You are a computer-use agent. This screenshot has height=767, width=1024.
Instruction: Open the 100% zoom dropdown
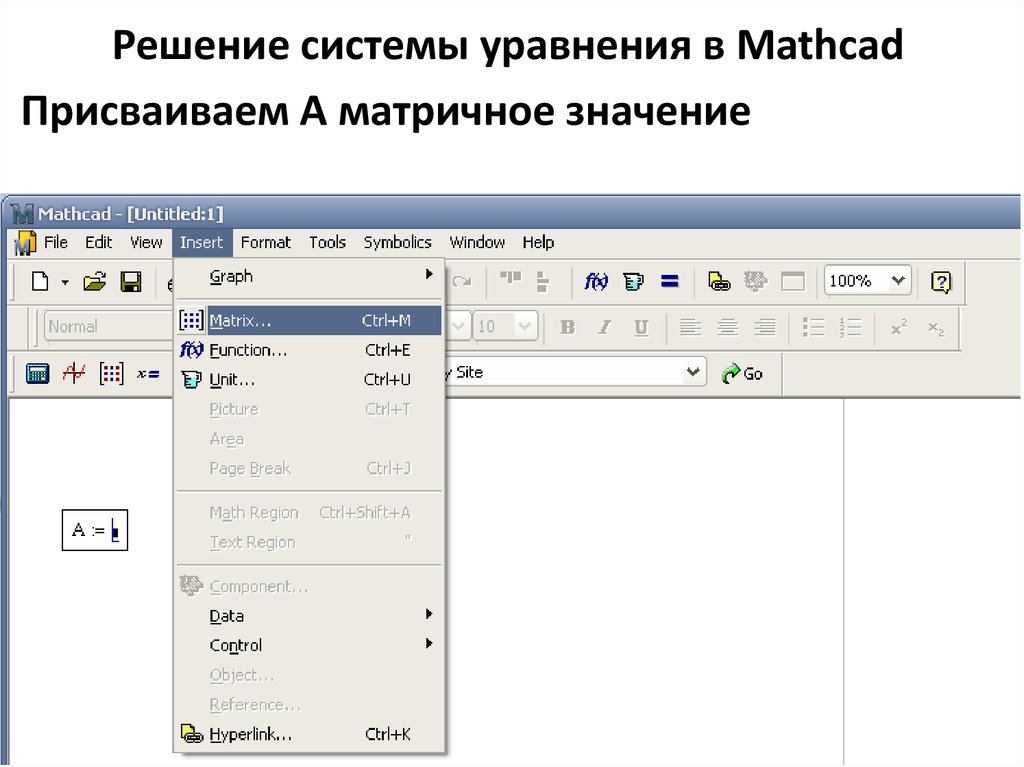[x=899, y=282]
